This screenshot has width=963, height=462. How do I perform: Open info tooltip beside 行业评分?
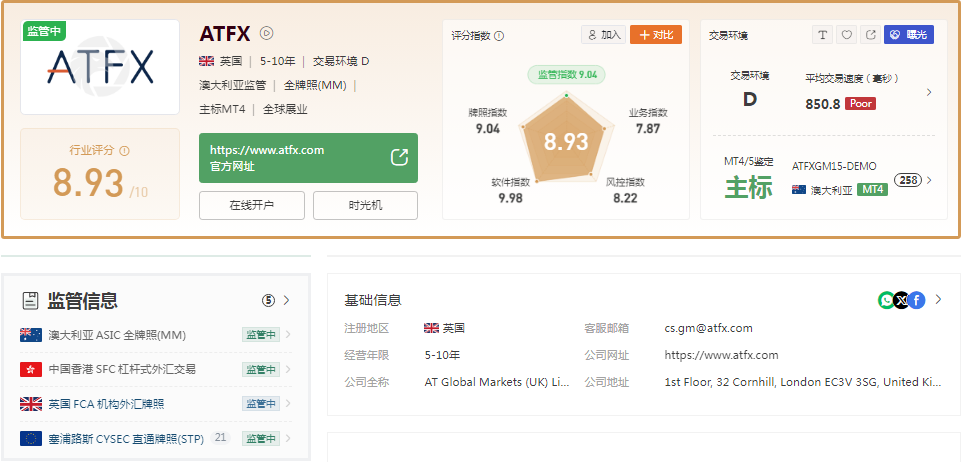tap(125, 151)
